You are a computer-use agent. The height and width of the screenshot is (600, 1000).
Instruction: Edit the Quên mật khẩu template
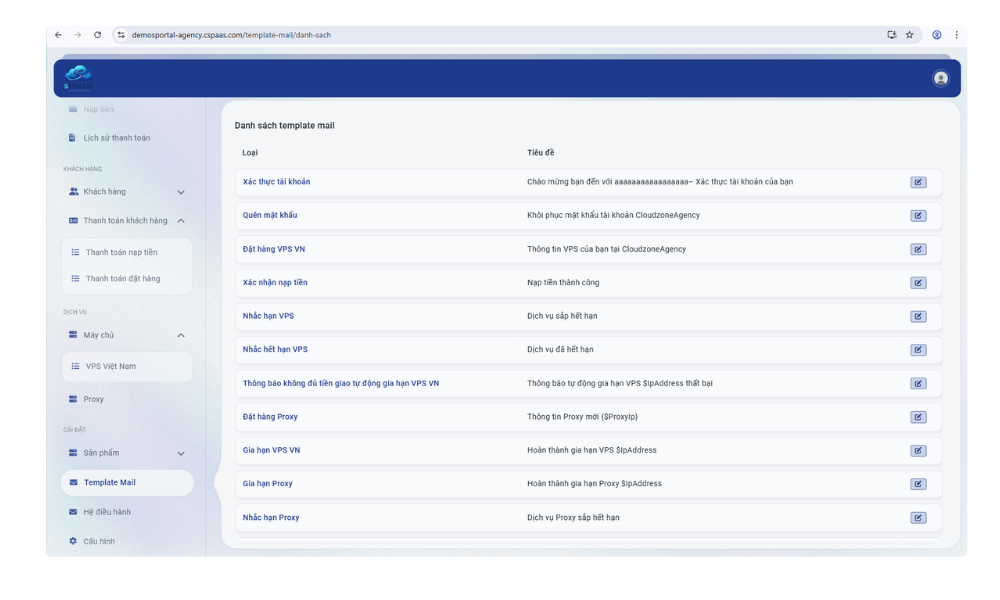coord(918,216)
